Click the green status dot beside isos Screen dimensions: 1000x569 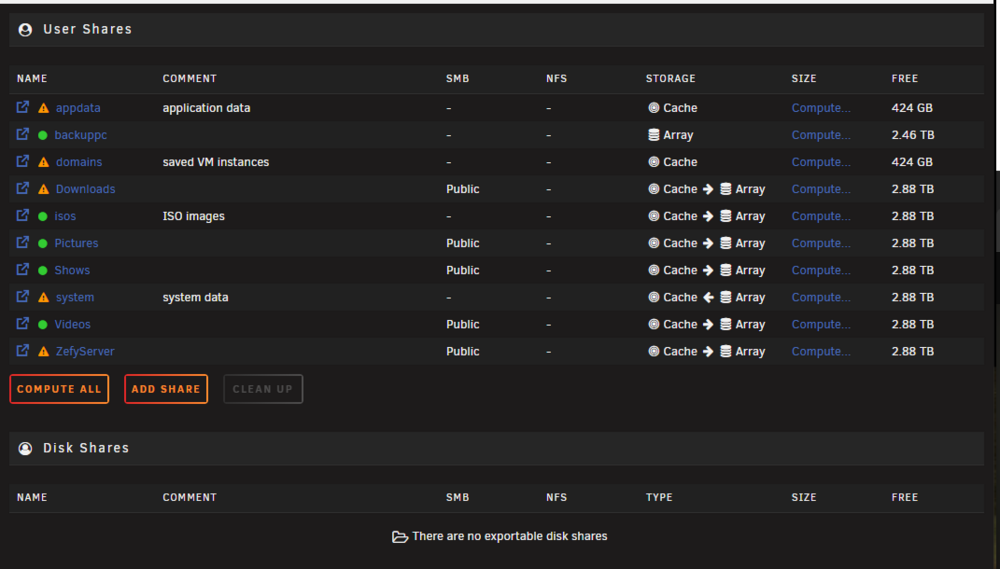[43, 216]
